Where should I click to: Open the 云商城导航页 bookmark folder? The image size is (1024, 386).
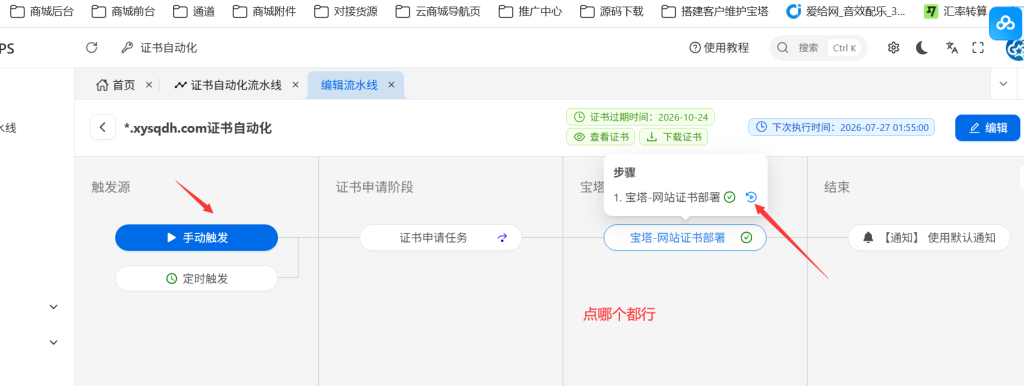pos(438,11)
